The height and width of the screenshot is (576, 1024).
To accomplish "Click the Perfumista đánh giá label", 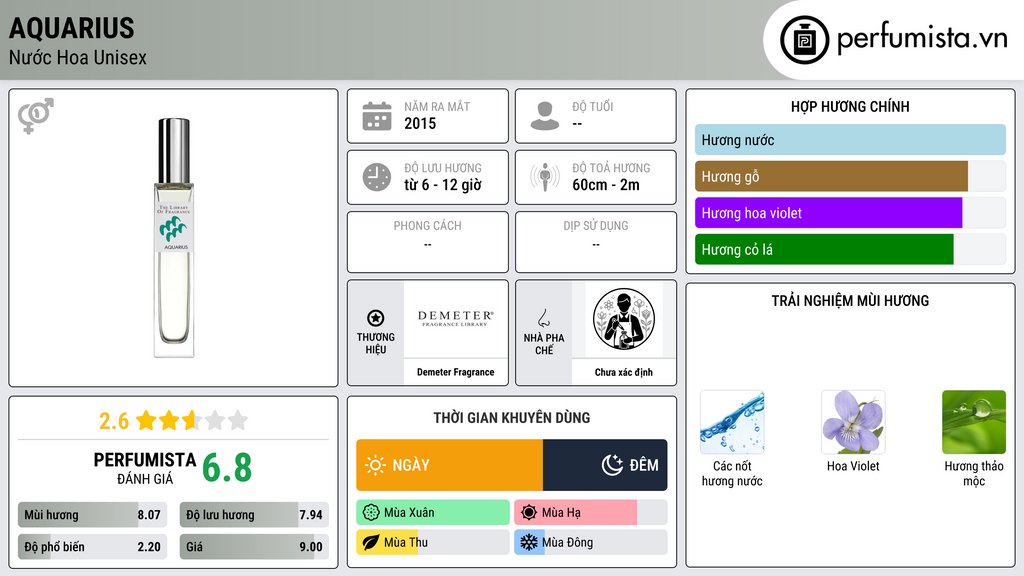I will (x=145, y=468).
